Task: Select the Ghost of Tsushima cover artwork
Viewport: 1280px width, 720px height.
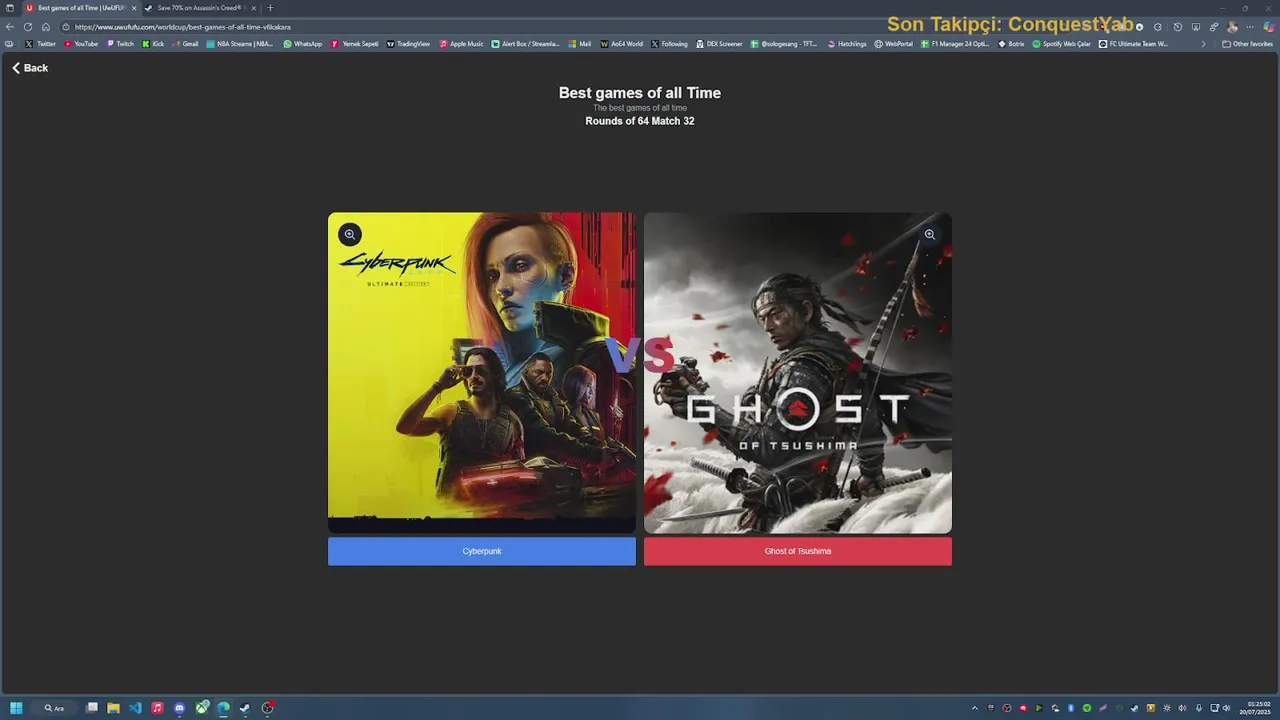Action: click(798, 372)
